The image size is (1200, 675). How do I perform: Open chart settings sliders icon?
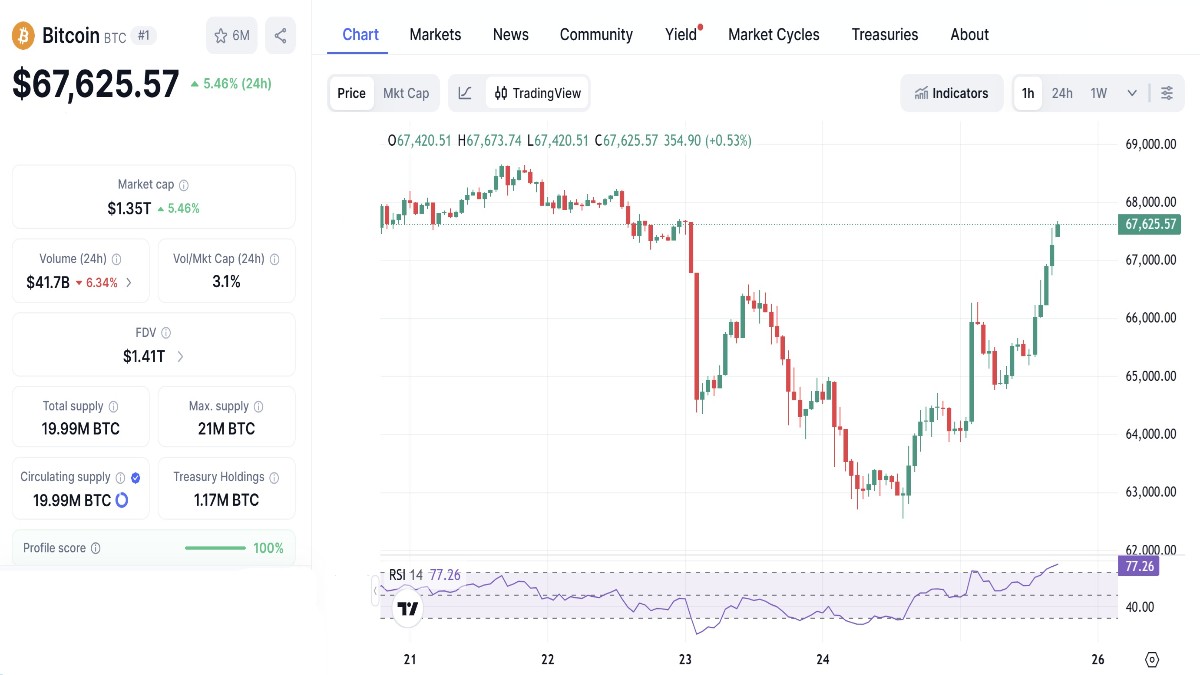tap(1167, 93)
